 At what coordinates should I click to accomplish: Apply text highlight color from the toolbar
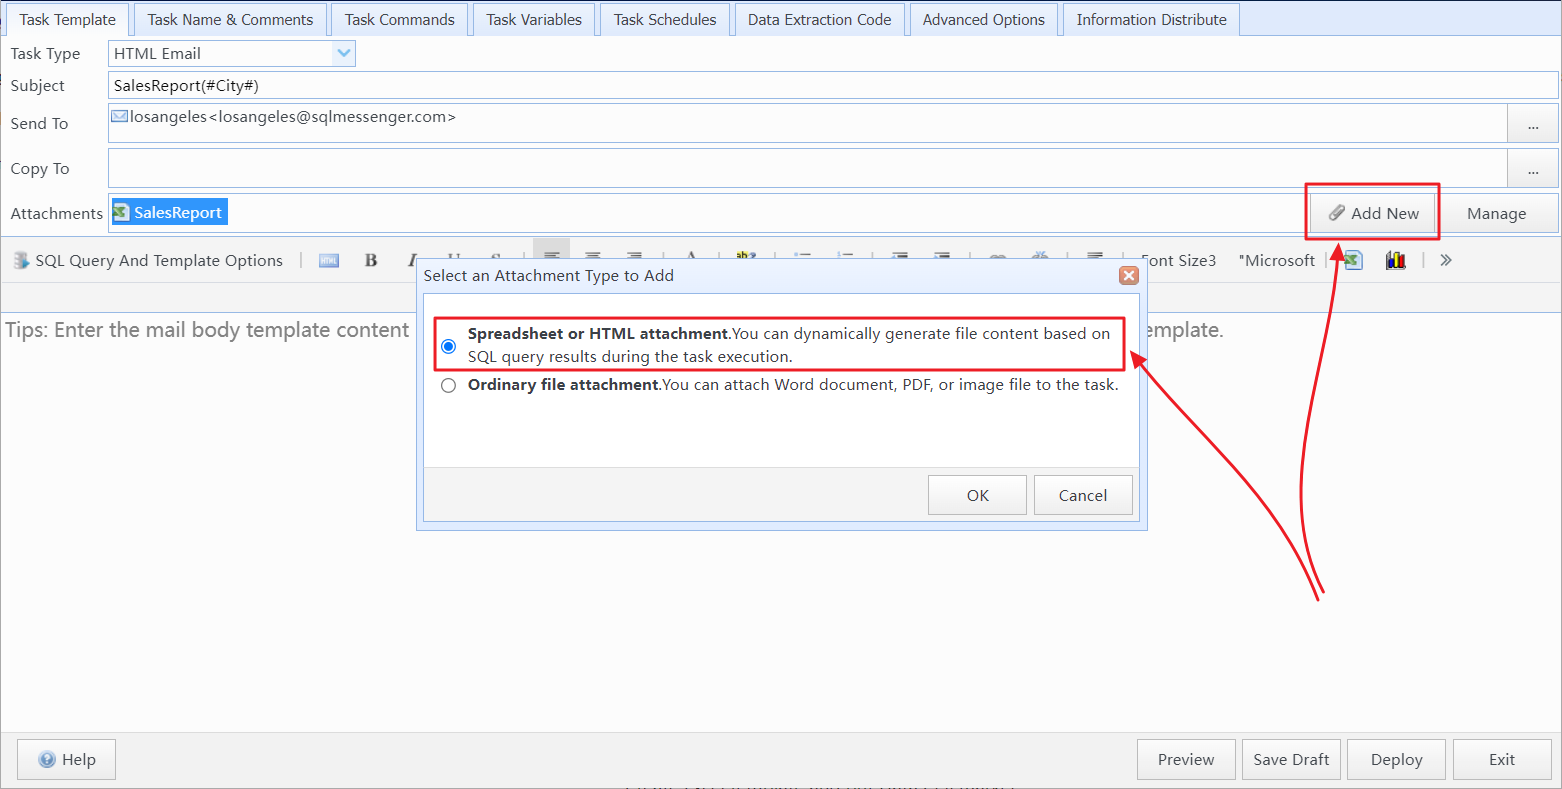pyautogui.click(x=746, y=260)
